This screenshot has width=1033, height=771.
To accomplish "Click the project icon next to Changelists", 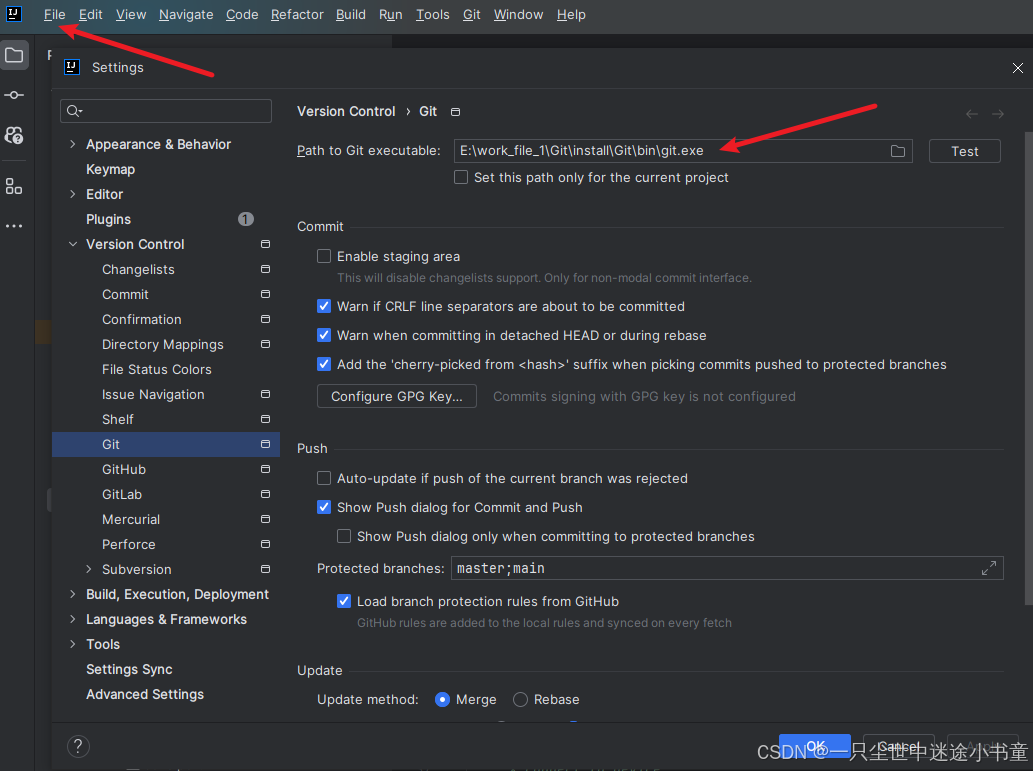I will (x=265, y=269).
